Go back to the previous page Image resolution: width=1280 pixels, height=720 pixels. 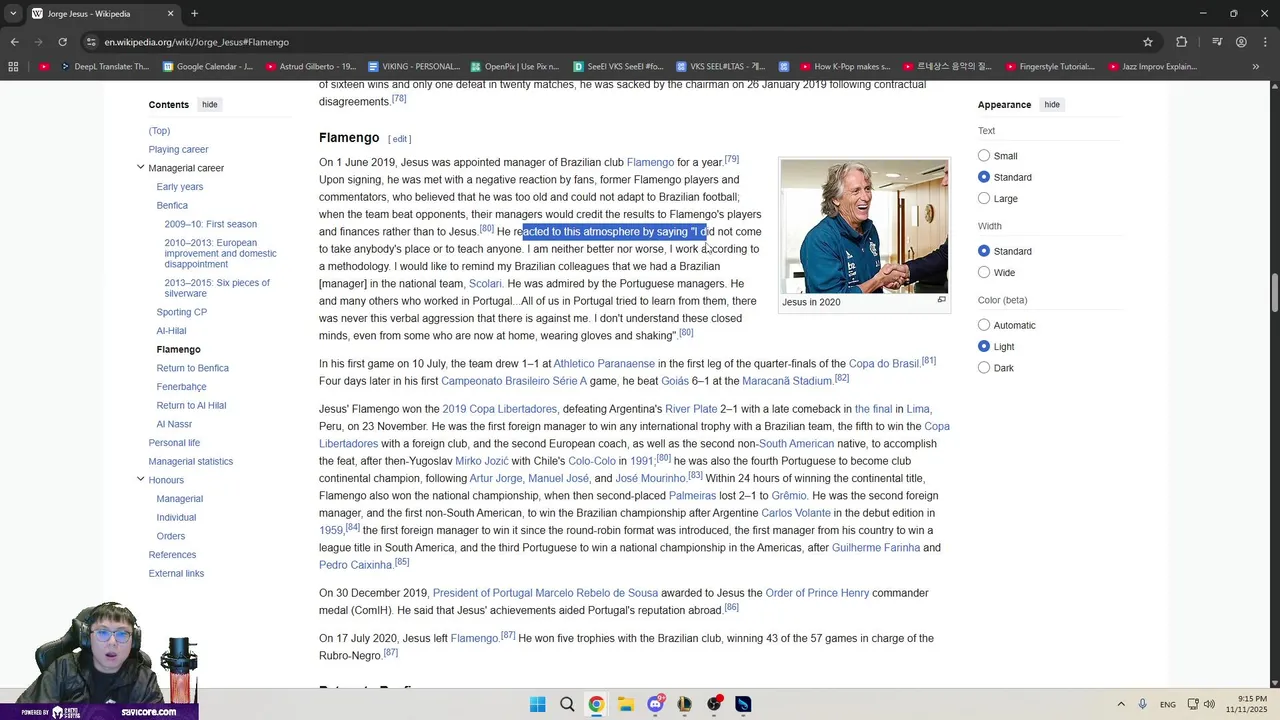[14, 42]
